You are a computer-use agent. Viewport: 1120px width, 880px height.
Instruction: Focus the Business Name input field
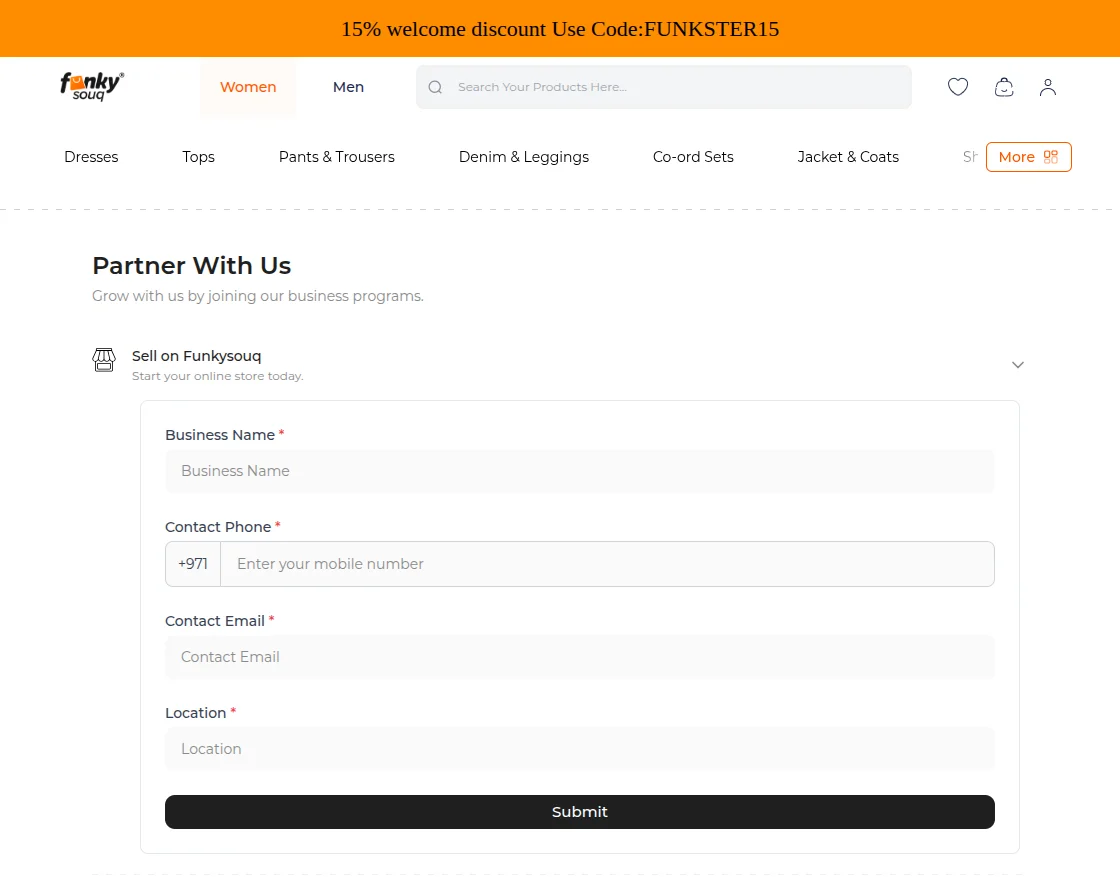580,471
